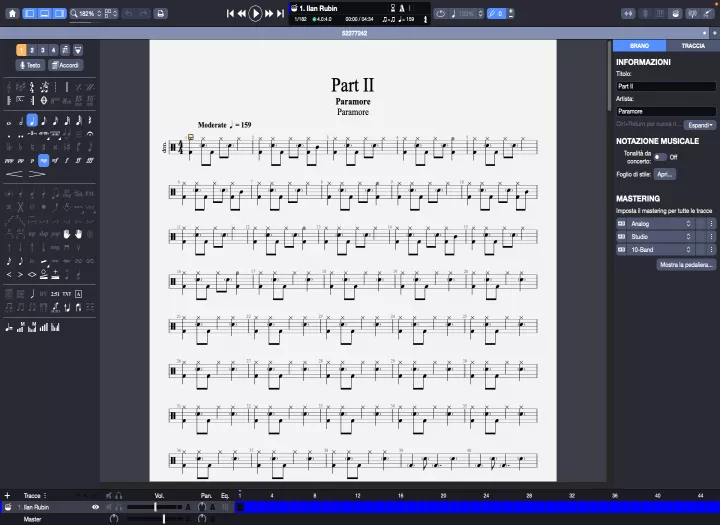Open the 10-Band equalizer selector

(x=661, y=249)
